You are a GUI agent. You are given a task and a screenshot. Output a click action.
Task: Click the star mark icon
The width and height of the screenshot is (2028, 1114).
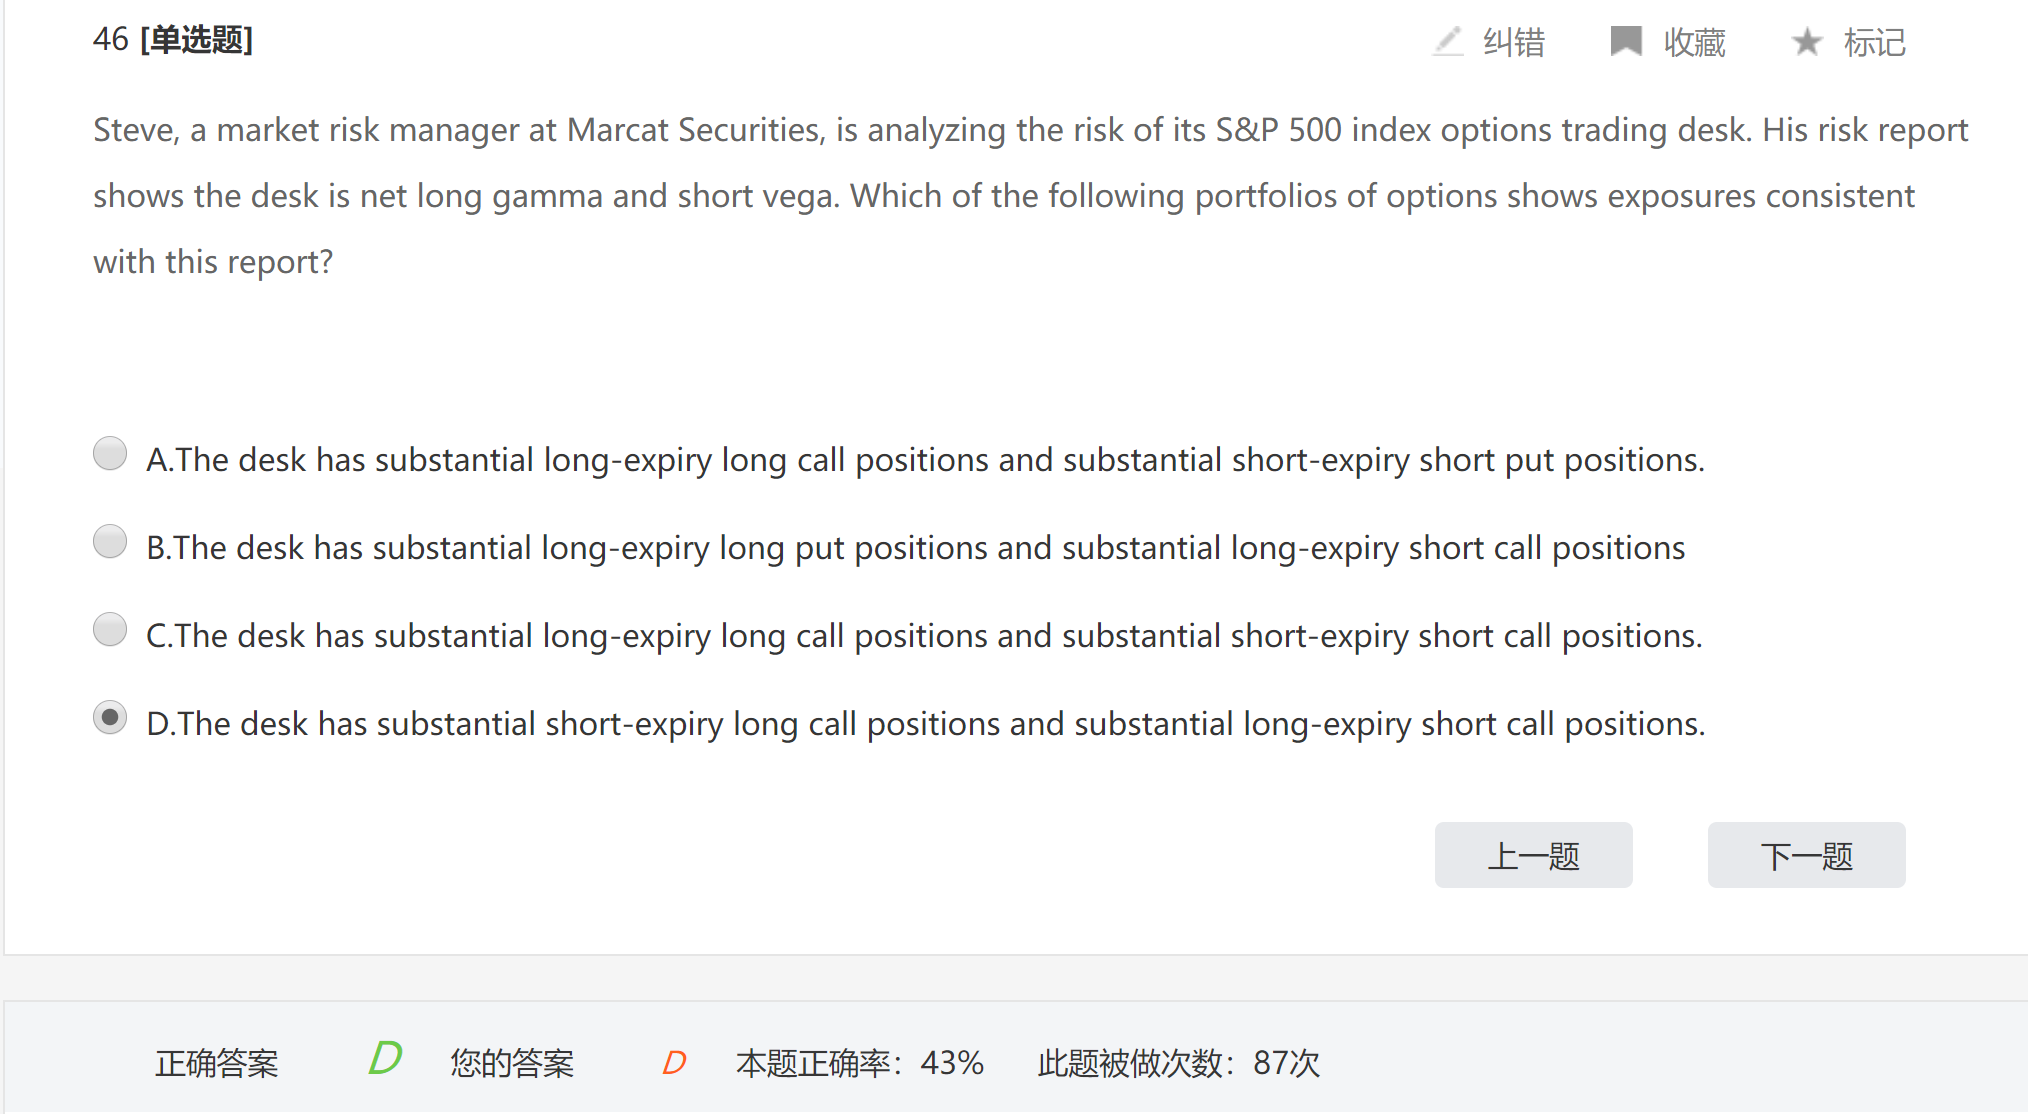1807,42
